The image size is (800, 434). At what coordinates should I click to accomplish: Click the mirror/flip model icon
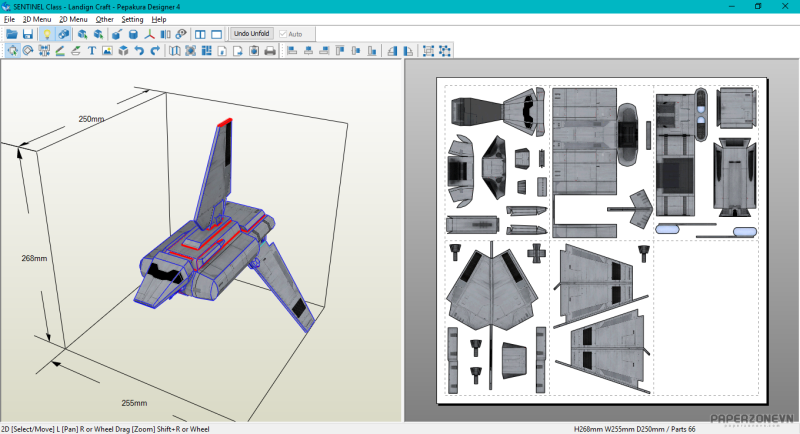pyautogui.click(x=165, y=34)
